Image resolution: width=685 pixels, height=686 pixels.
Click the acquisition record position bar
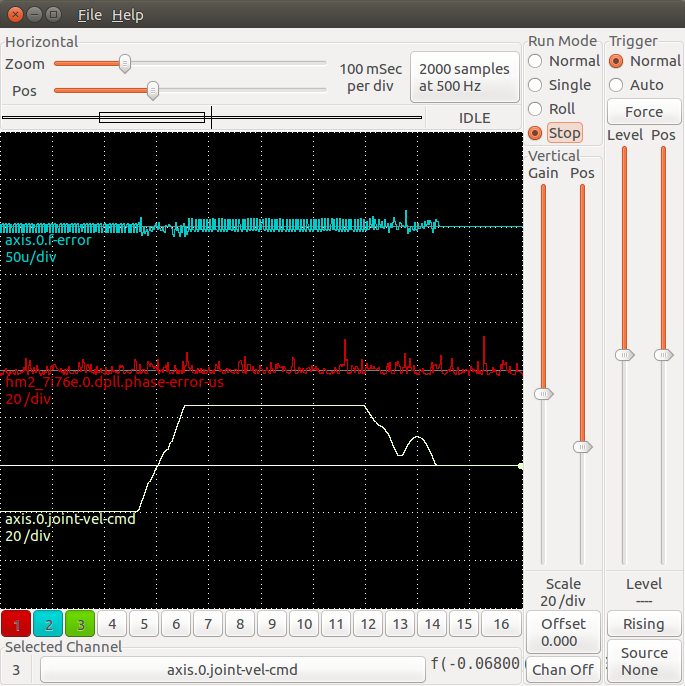coord(212,117)
